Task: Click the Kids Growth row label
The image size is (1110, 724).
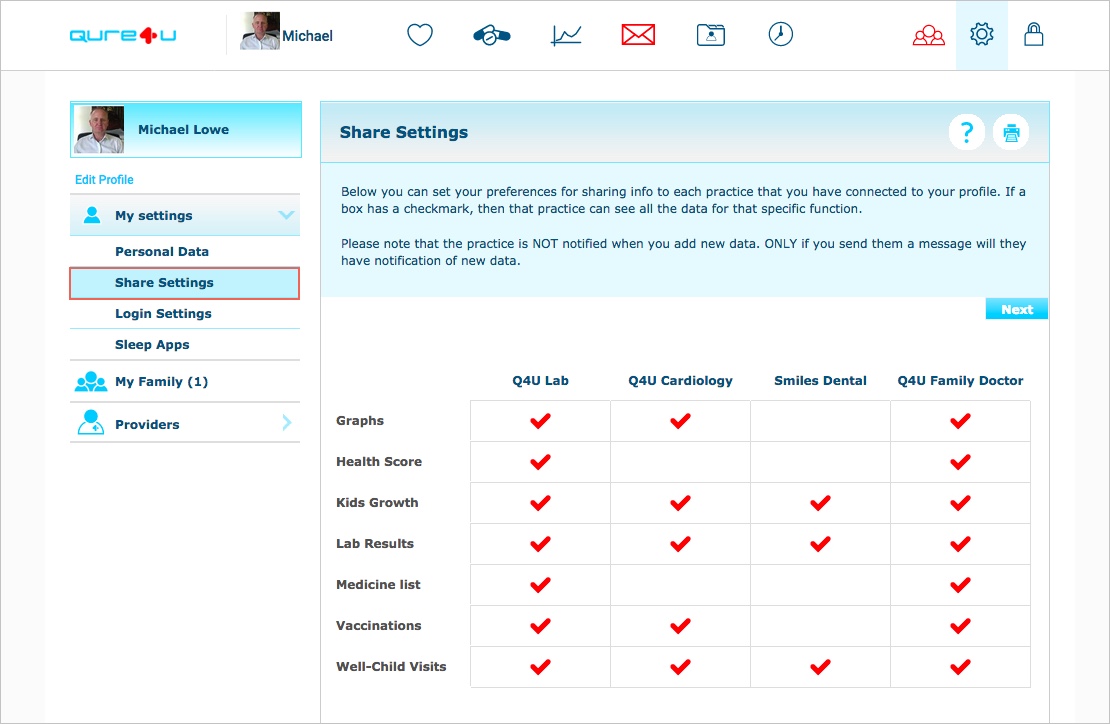Action: 377,502
